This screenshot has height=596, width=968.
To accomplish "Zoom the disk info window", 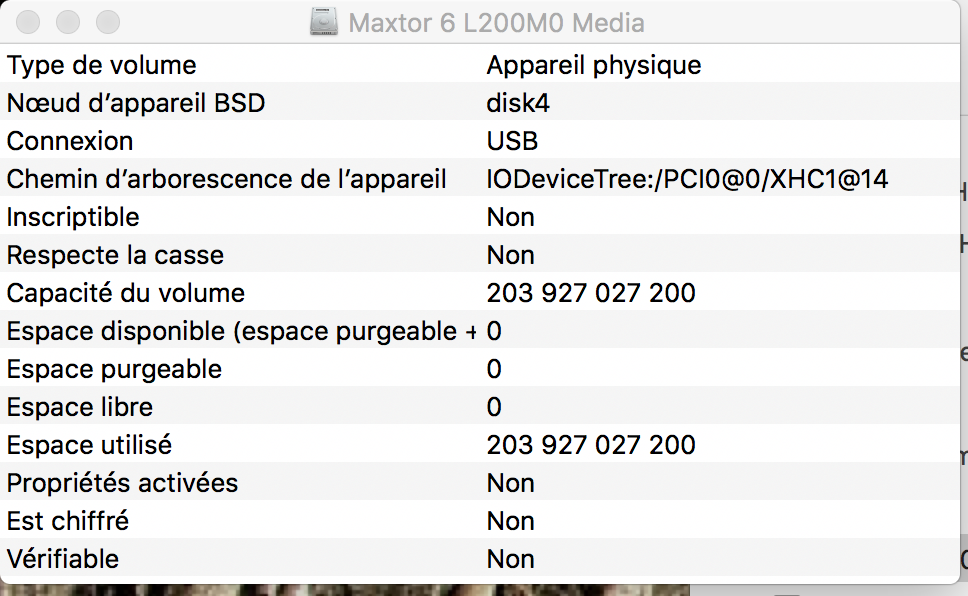I will (x=107, y=22).
